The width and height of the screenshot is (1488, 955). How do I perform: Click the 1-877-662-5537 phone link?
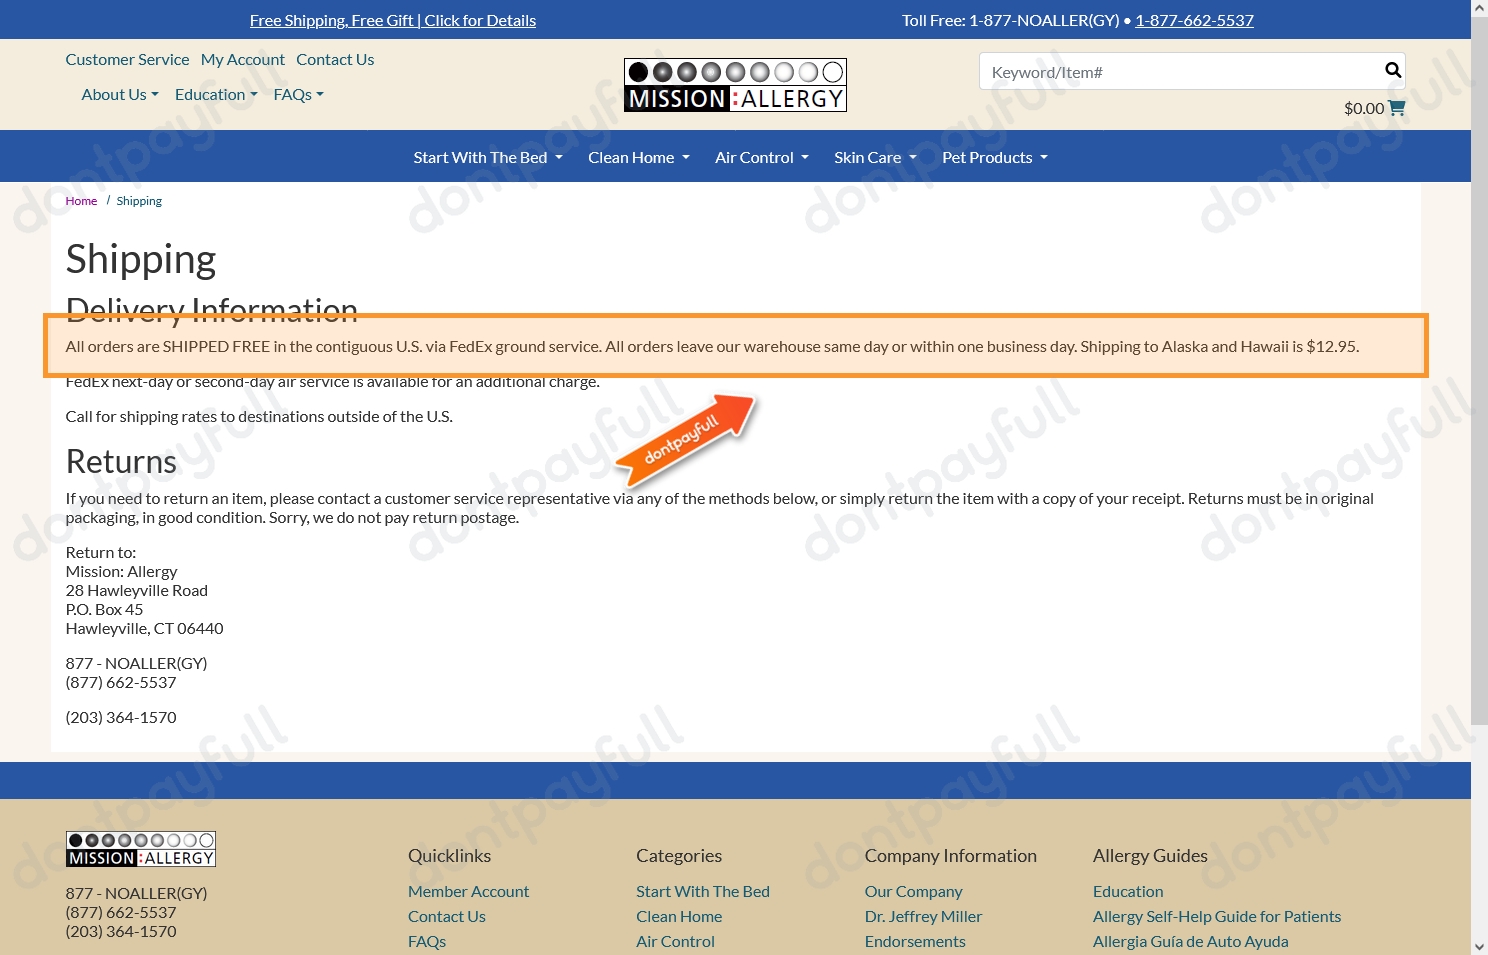pyautogui.click(x=1194, y=20)
